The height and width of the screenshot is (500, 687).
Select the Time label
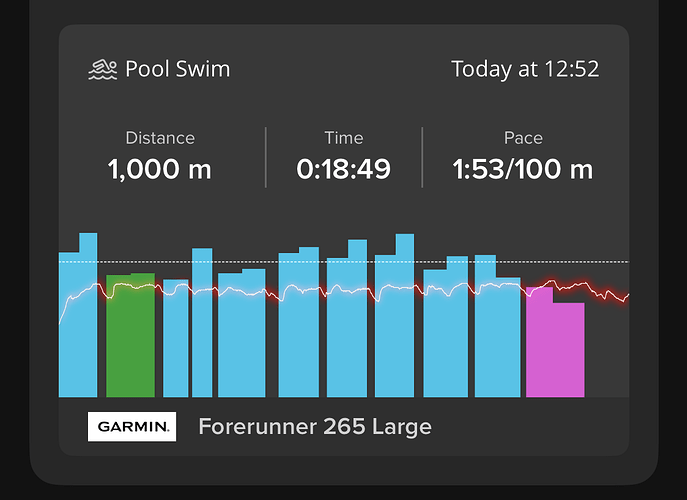click(x=344, y=138)
